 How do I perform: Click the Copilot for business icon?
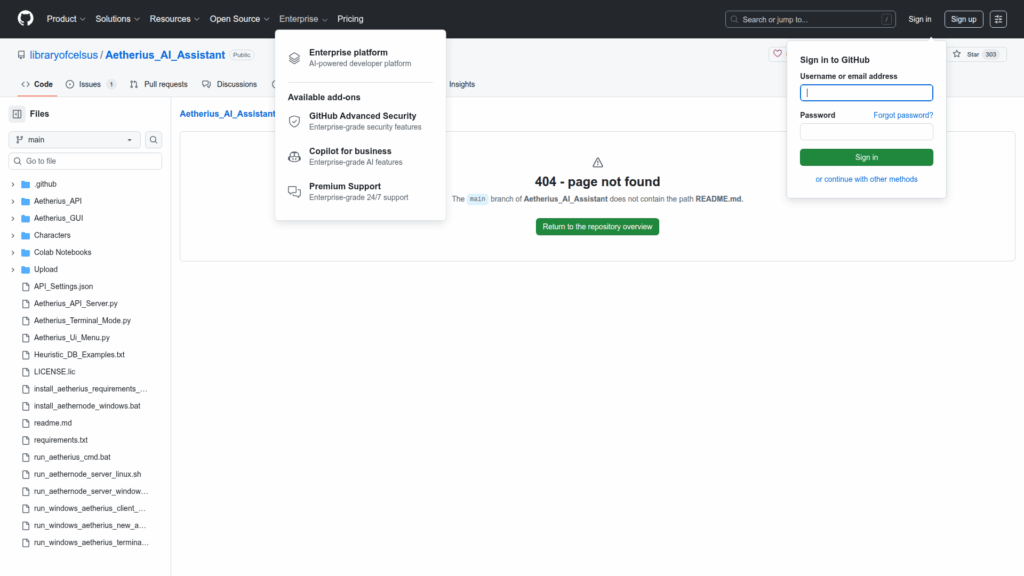[295, 157]
